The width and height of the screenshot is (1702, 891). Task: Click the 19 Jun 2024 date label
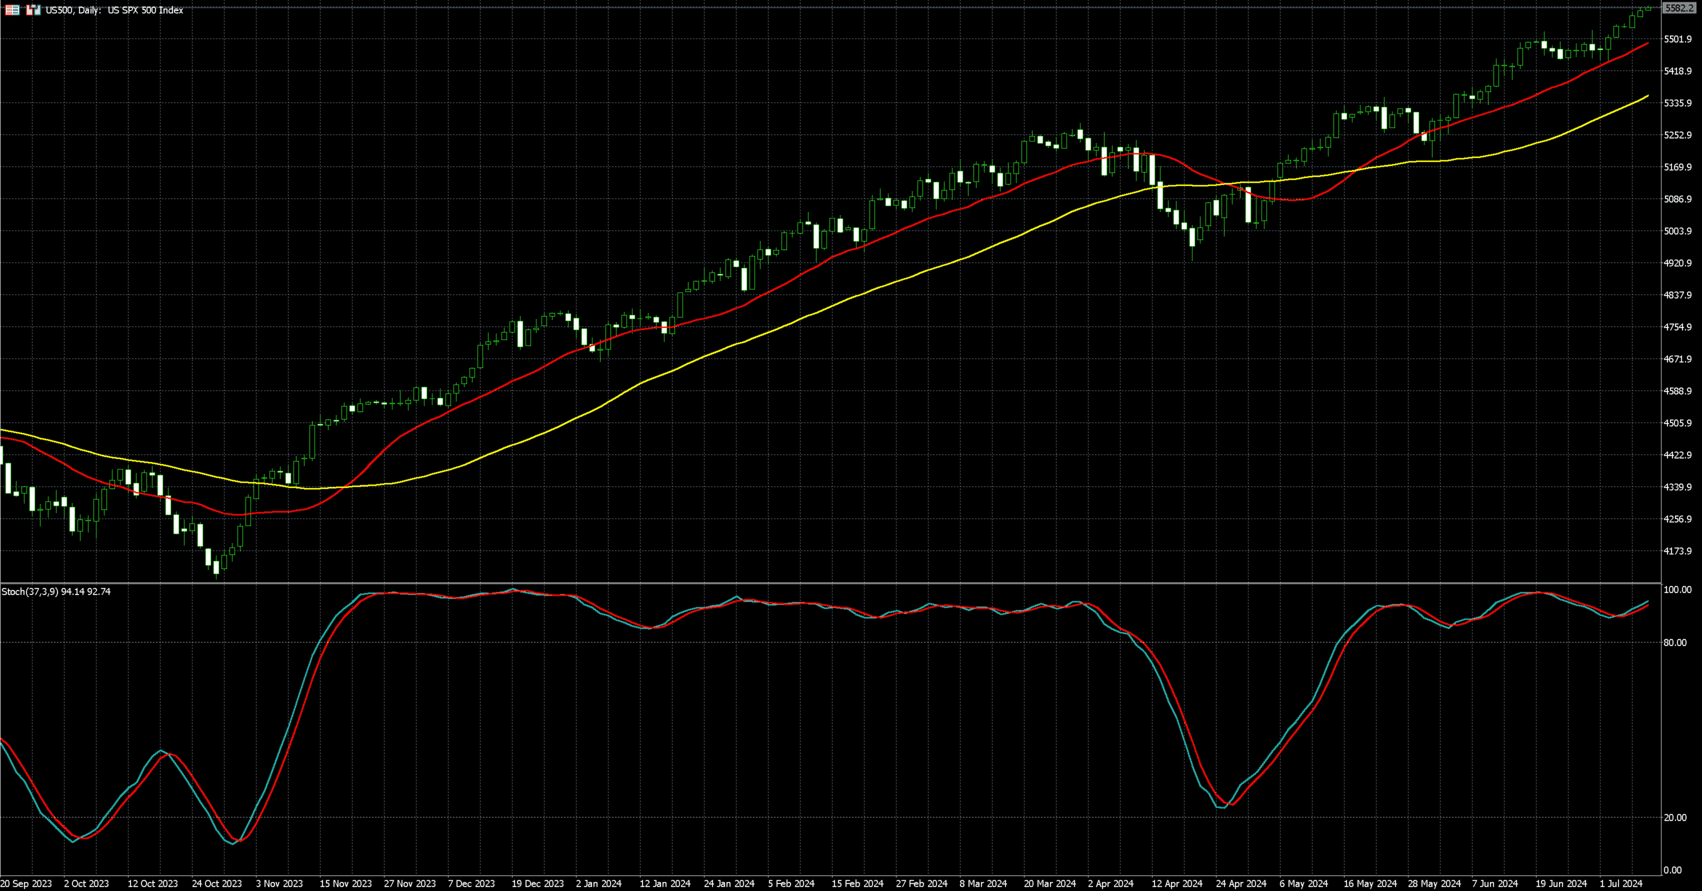(1561, 884)
